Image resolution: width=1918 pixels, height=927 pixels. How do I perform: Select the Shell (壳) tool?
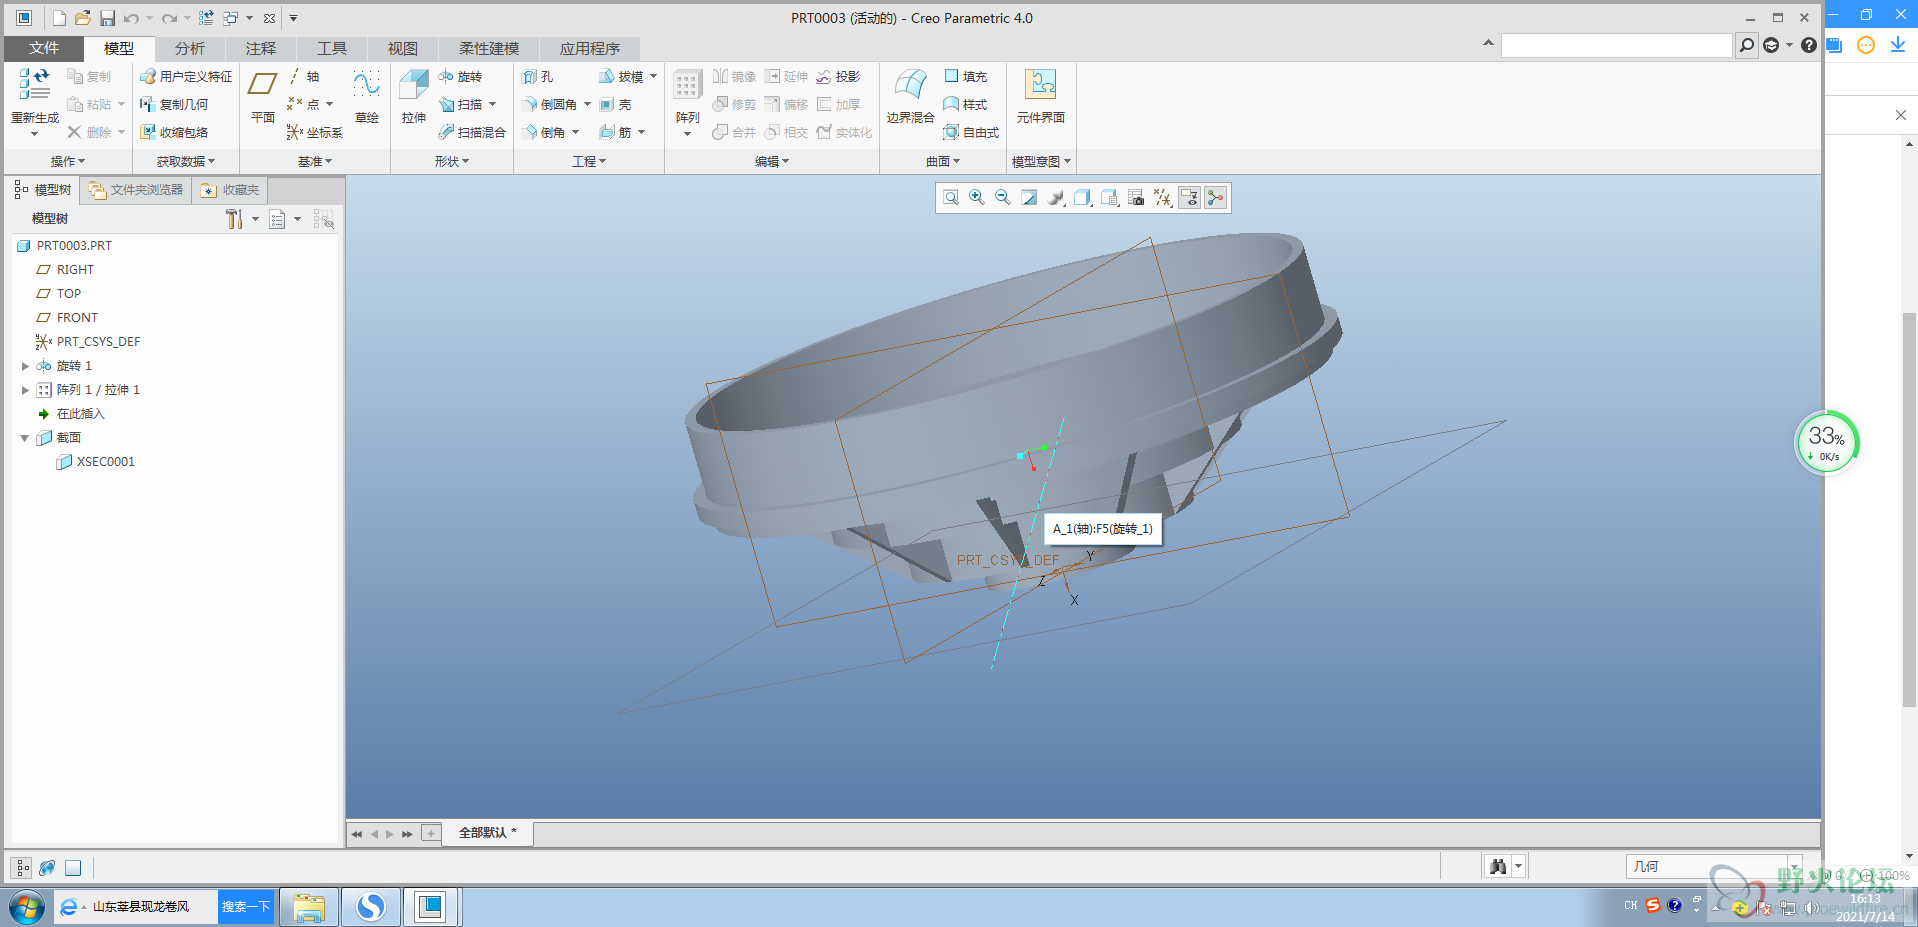click(616, 104)
